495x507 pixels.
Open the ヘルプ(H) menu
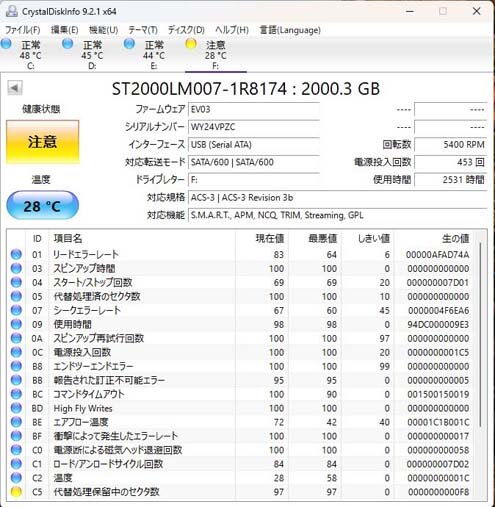[232, 30]
